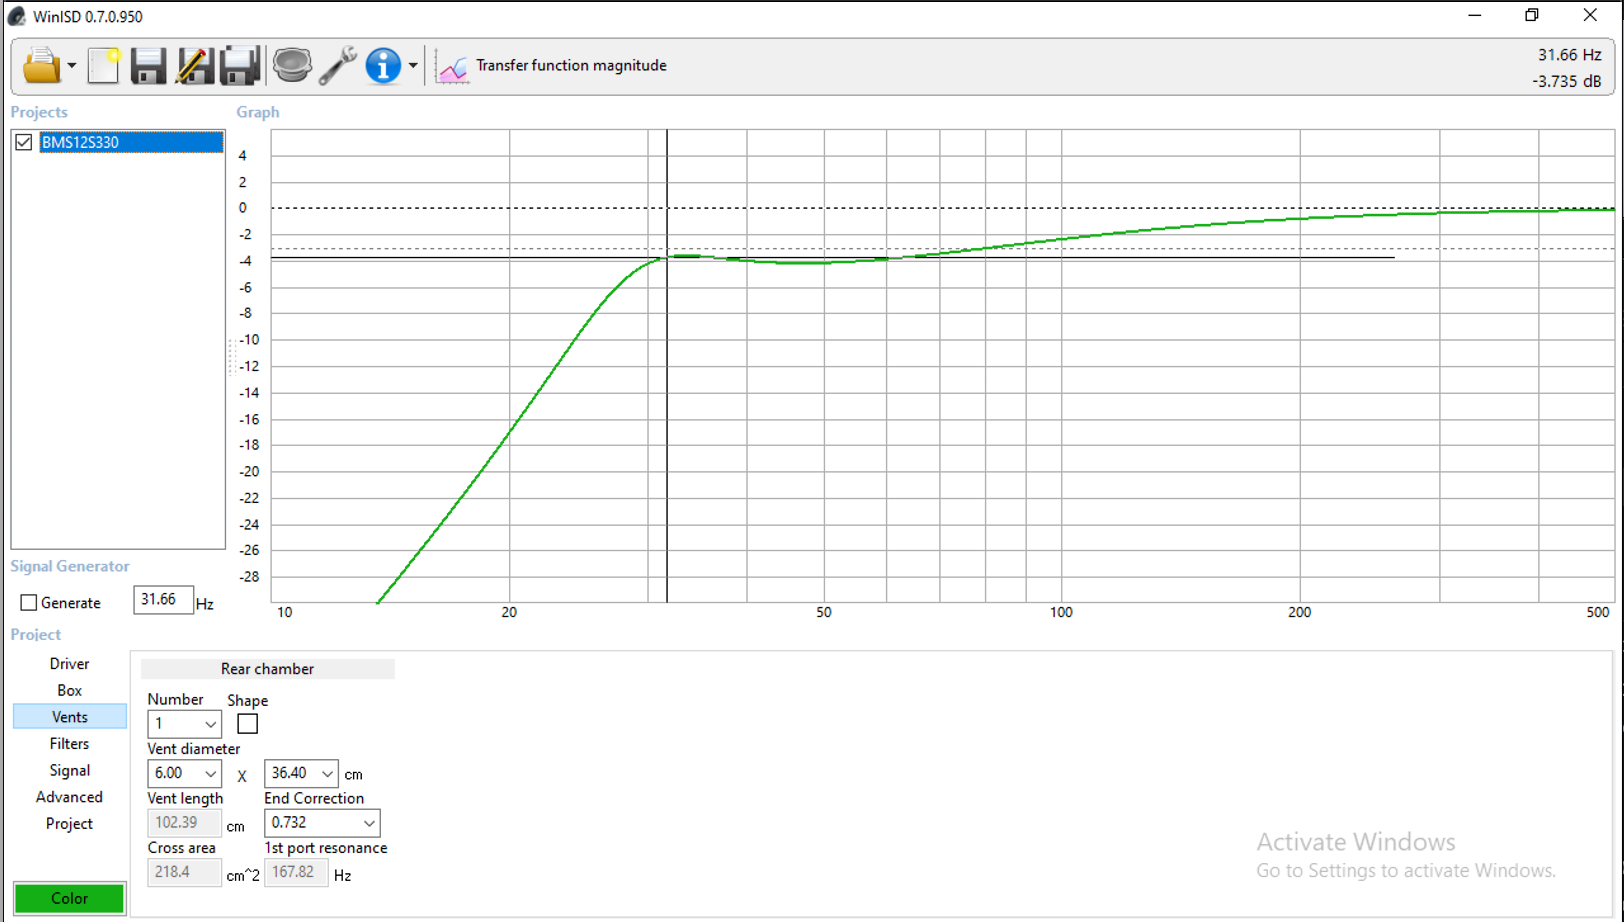Toggle the BMS12S330 project checkbox
The height and width of the screenshot is (922, 1624).
point(24,142)
